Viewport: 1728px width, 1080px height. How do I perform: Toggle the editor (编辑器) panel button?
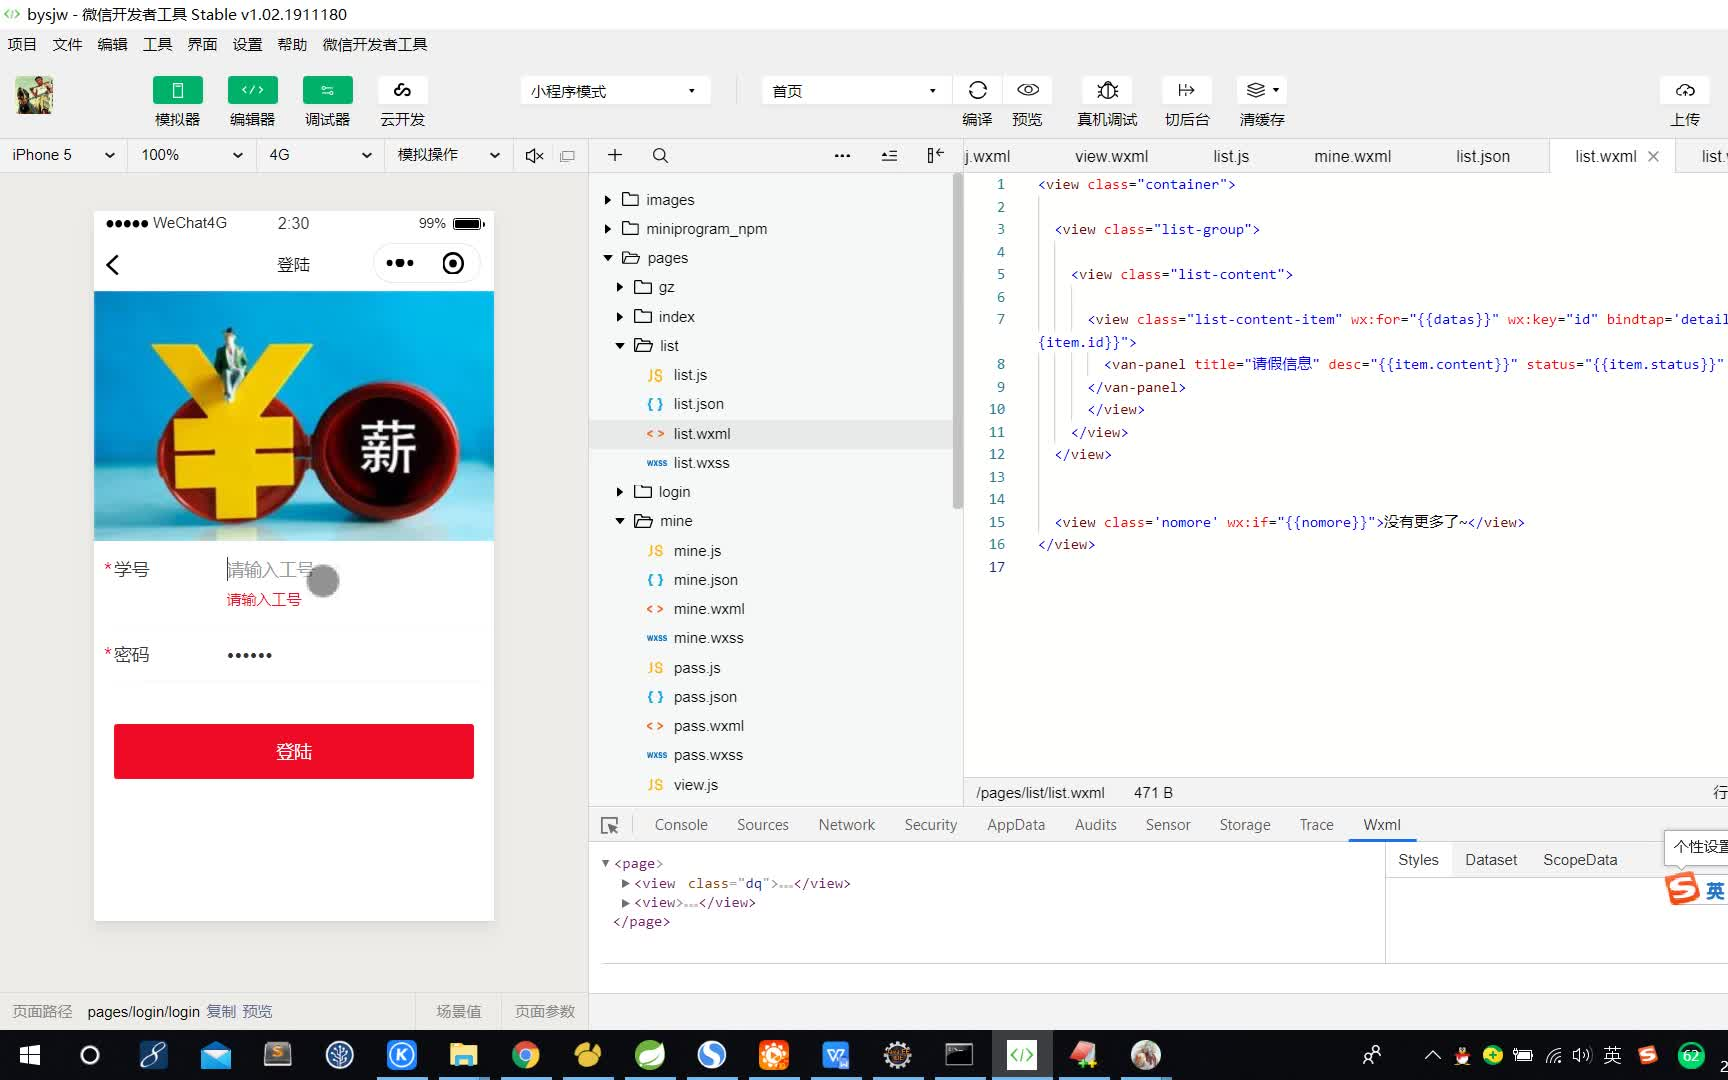[x=252, y=90]
